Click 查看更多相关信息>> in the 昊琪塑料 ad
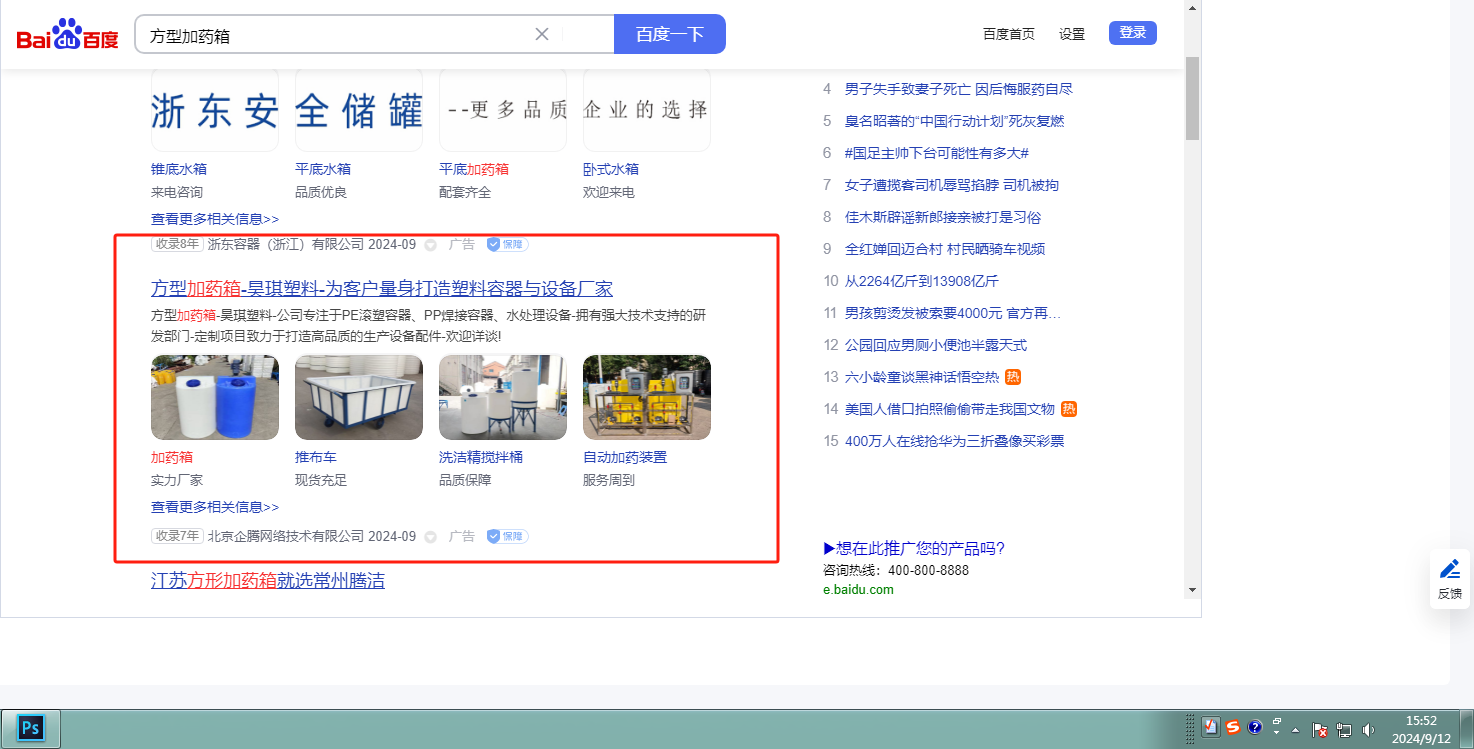 [215, 507]
